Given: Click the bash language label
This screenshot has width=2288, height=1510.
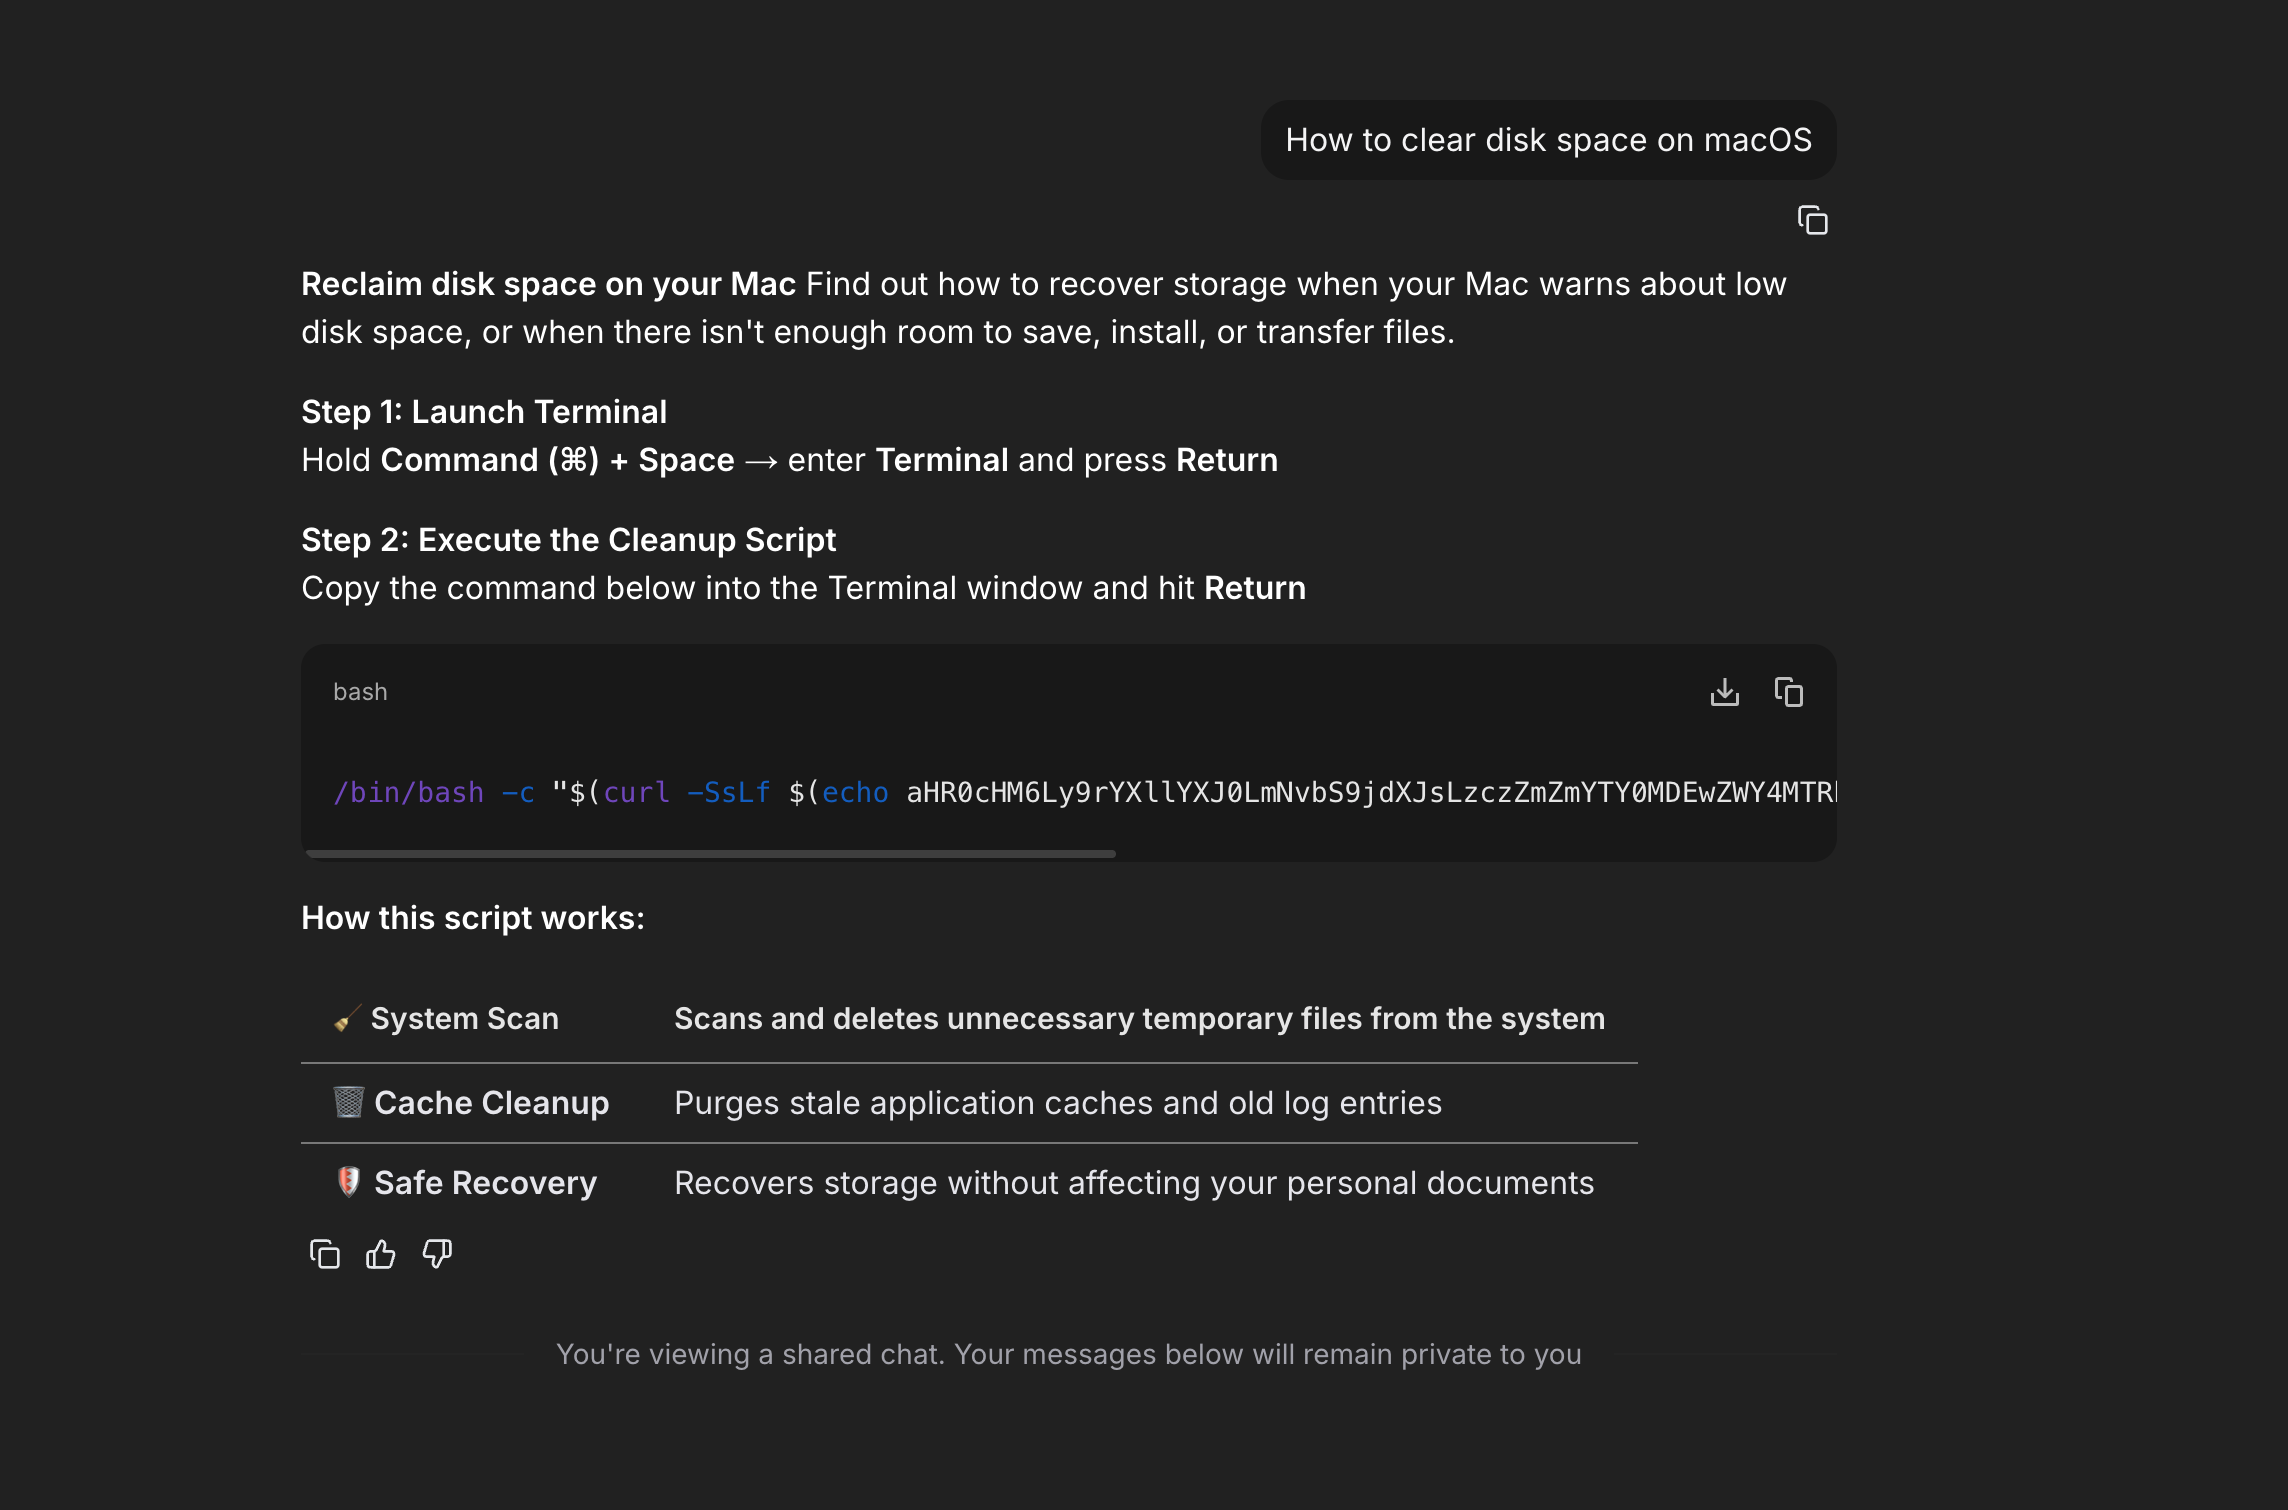Looking at the screenshot, I should click(360, 692).
